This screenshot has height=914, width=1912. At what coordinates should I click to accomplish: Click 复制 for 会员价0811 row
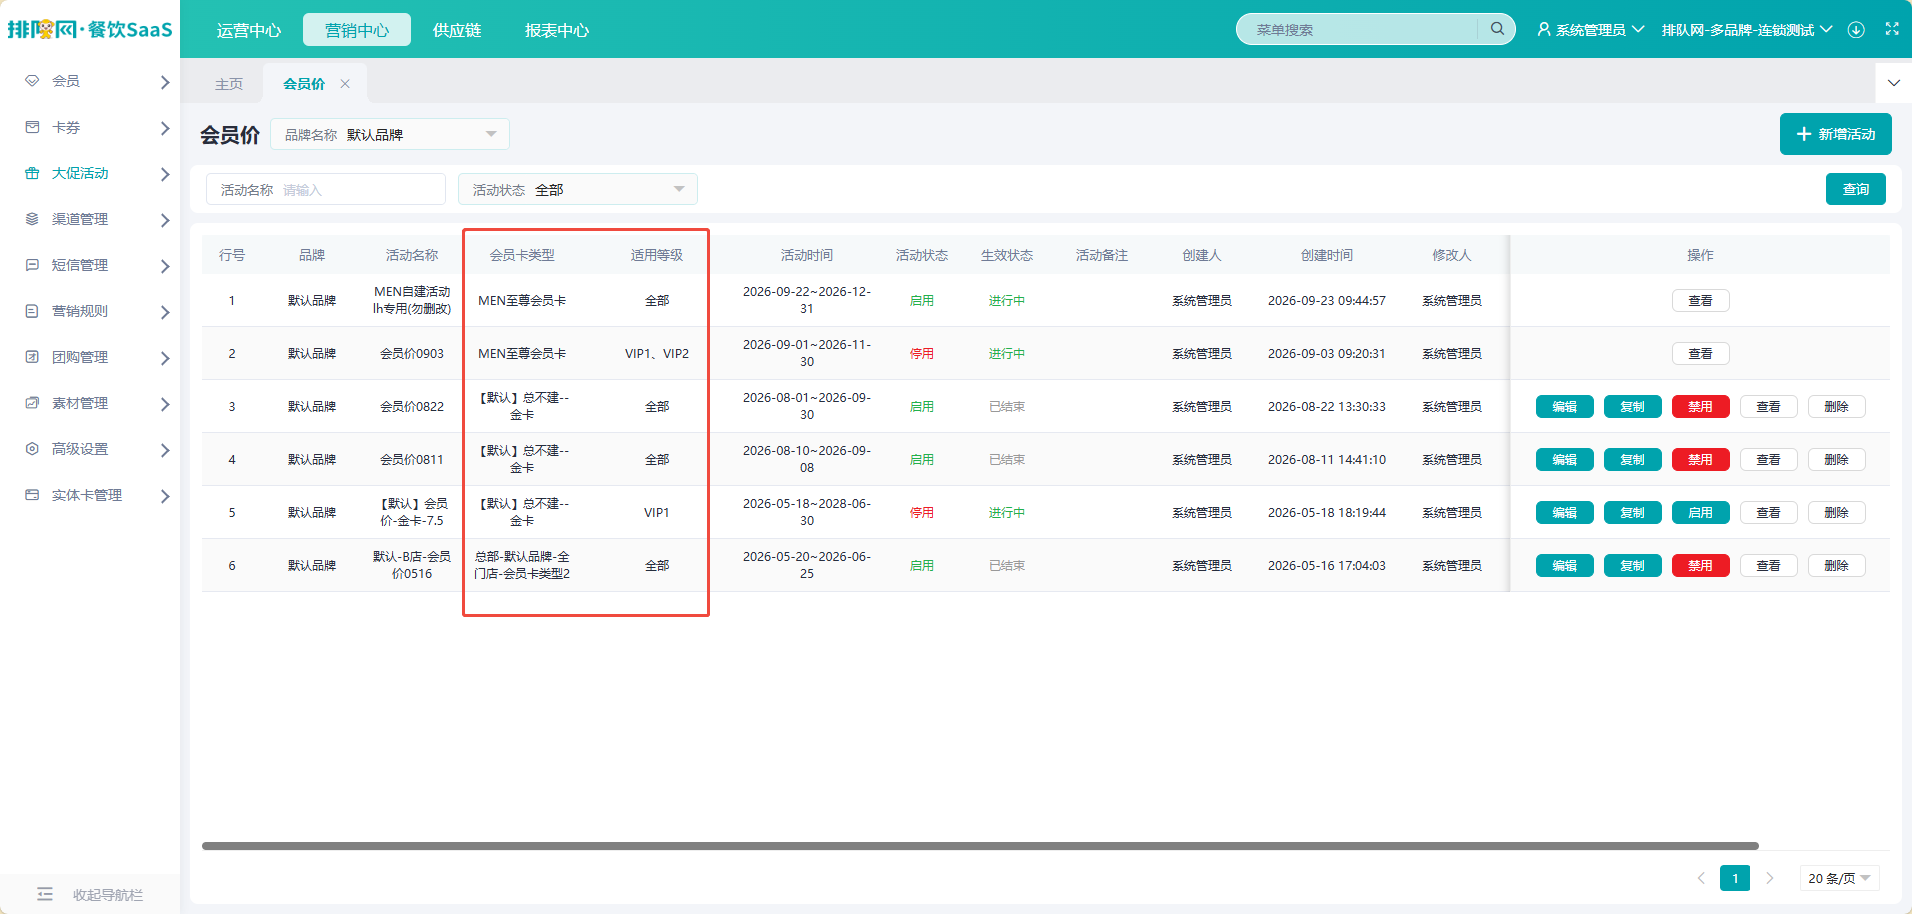coord(1633,459)
